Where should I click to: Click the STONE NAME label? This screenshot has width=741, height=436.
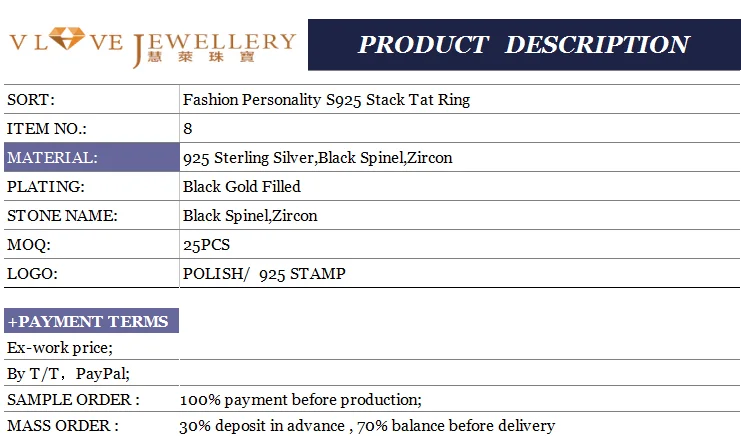point(62,216)
